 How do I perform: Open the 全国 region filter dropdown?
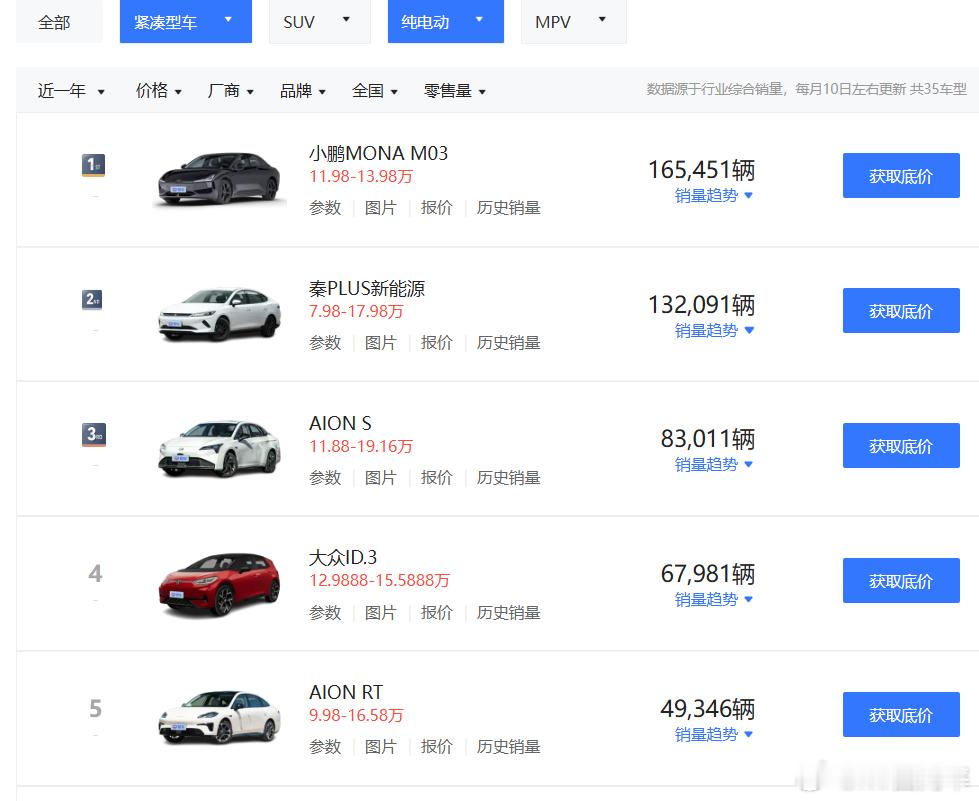tap(375, 91)
